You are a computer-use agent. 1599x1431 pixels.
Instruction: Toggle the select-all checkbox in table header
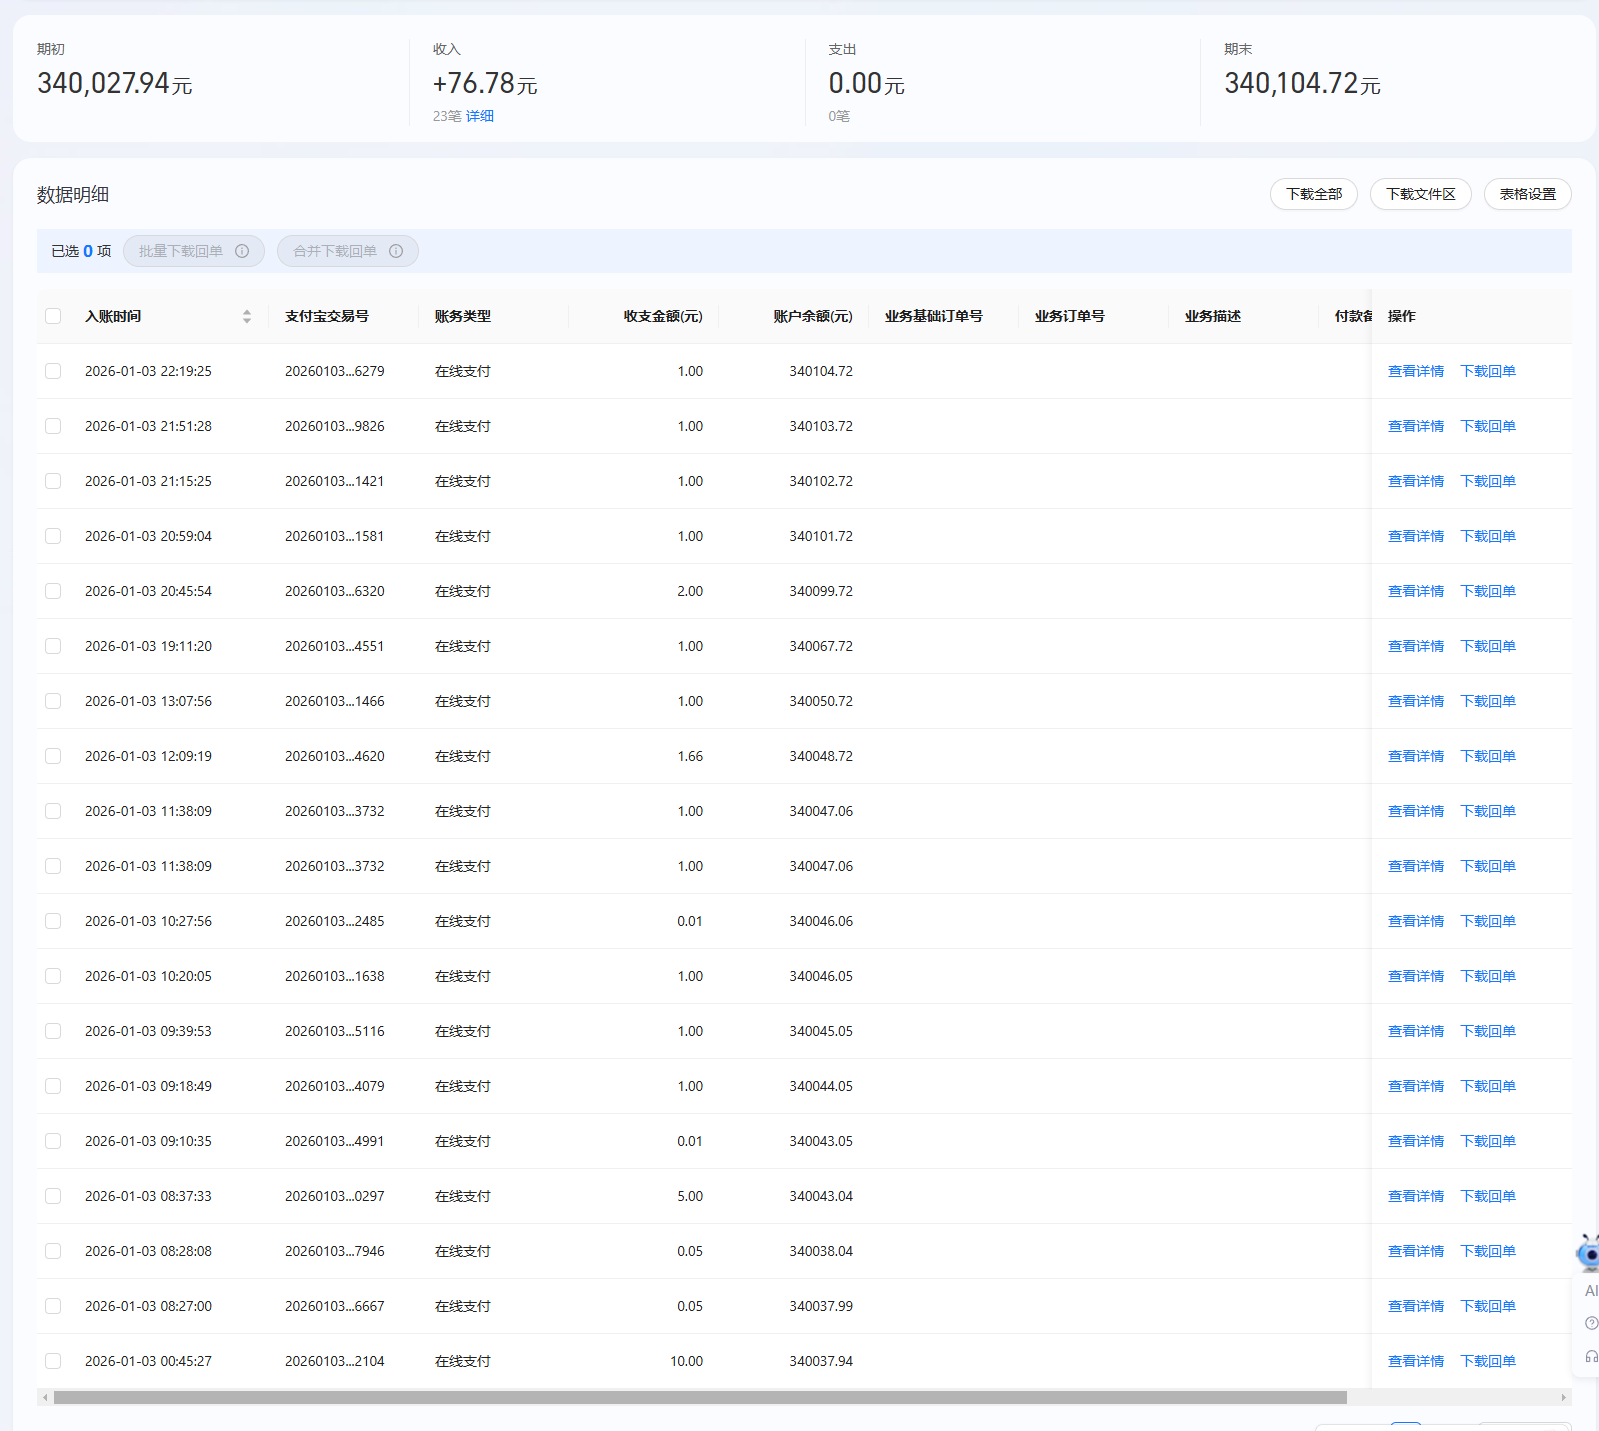[53, 316]
